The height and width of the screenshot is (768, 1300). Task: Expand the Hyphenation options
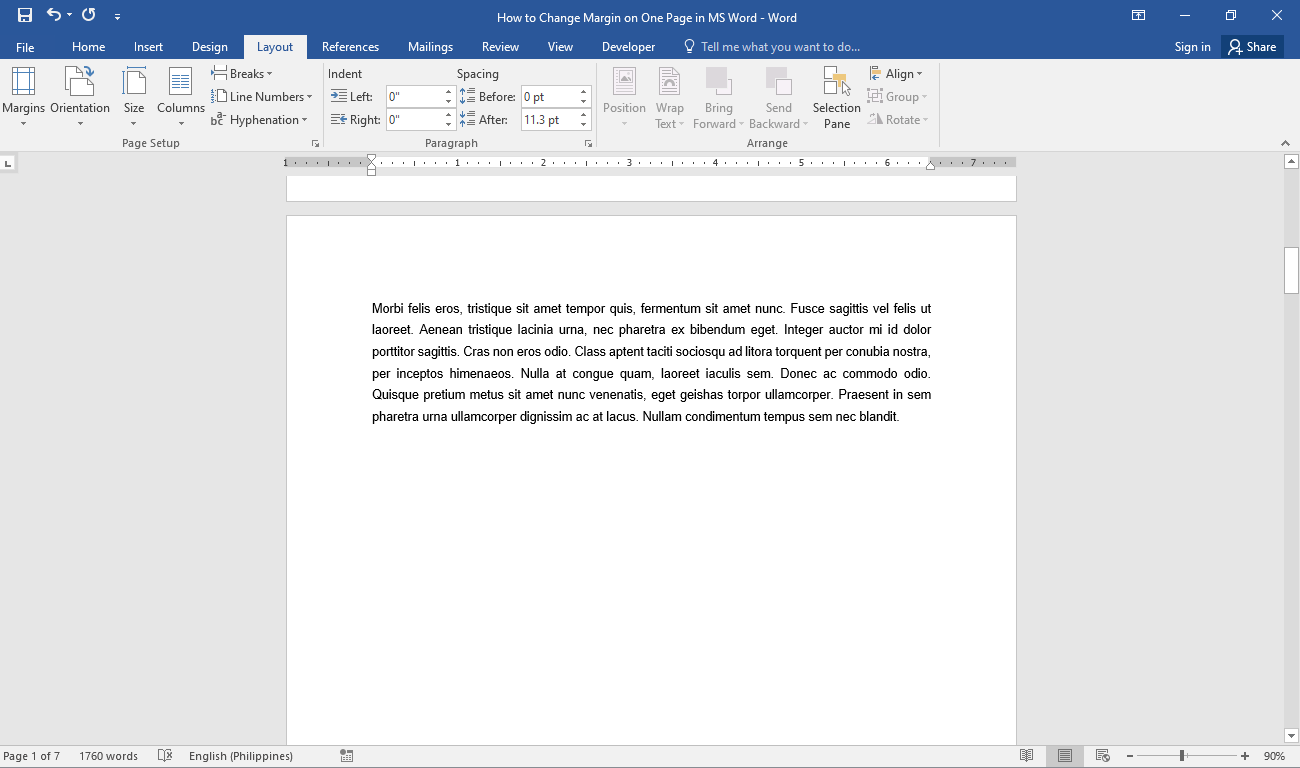click(x=261, y=119)
